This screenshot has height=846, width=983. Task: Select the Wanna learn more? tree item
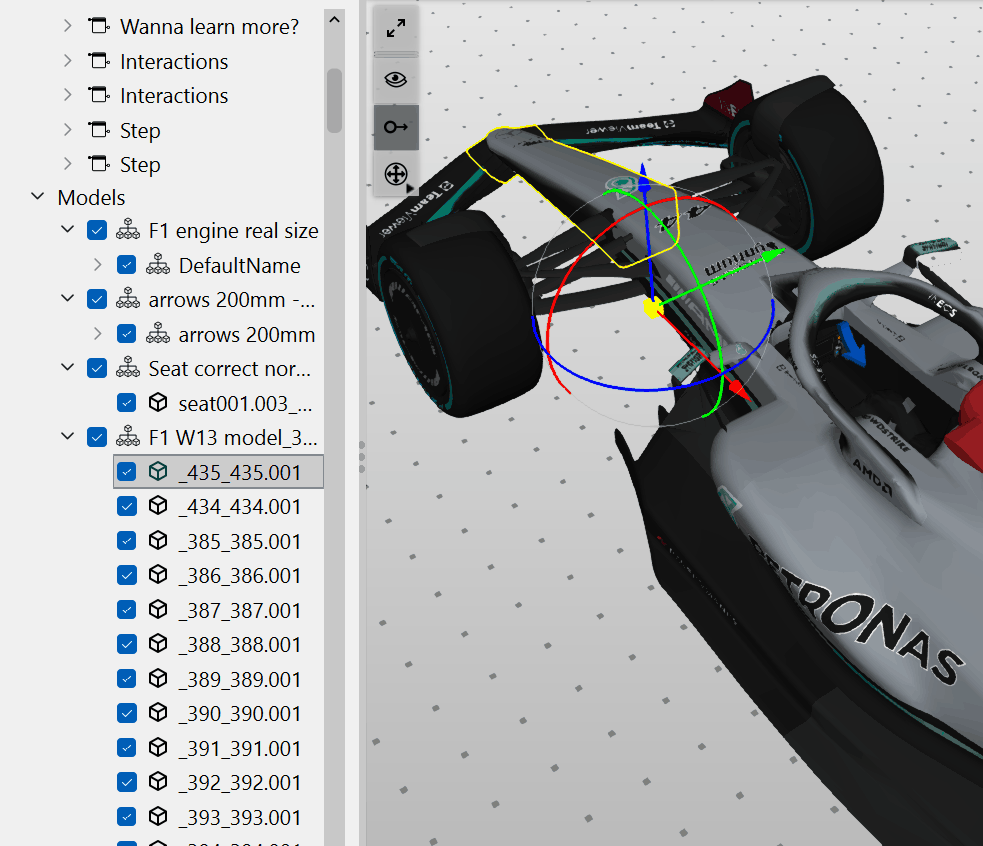[x=209, y=27]
